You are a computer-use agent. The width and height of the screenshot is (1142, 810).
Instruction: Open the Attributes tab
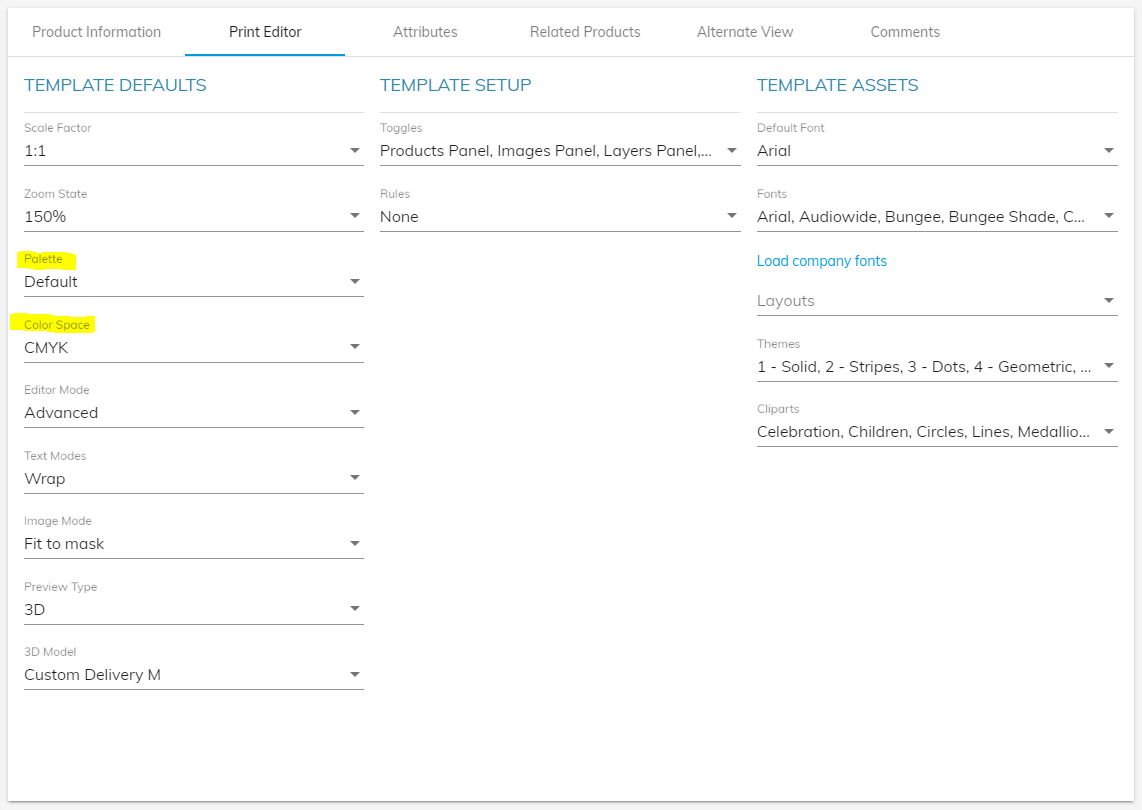[x=425, y=32]
